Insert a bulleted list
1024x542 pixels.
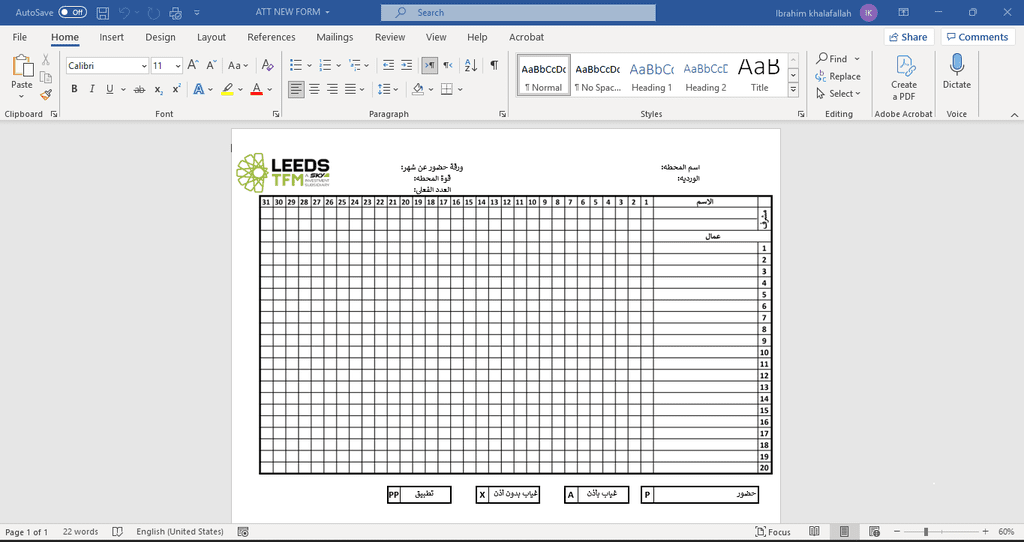click(x=296, y=65)
